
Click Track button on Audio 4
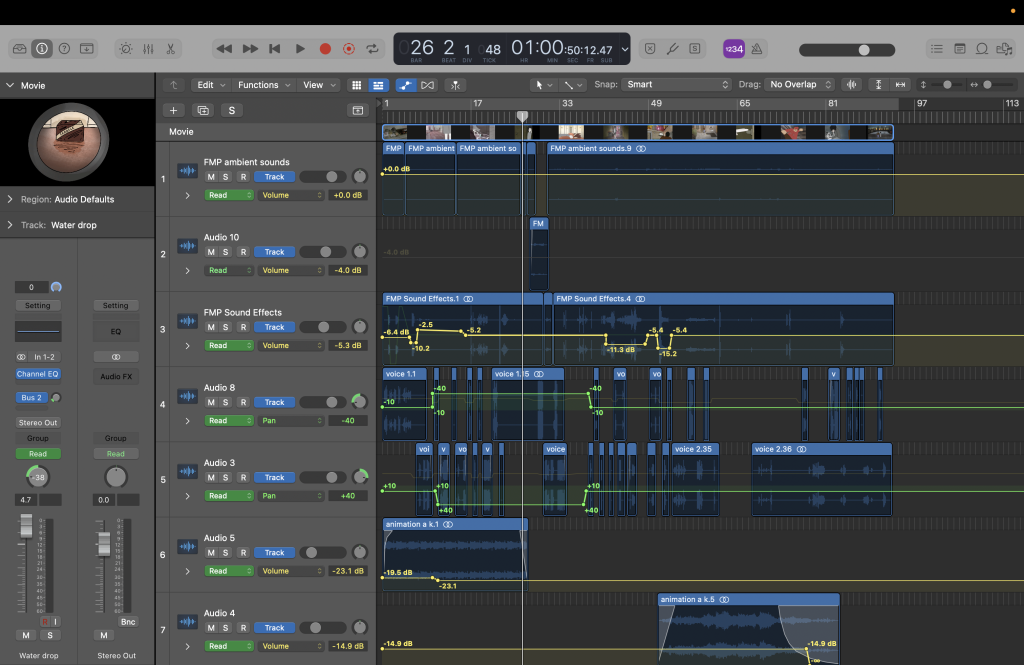(x=274, y=628)
